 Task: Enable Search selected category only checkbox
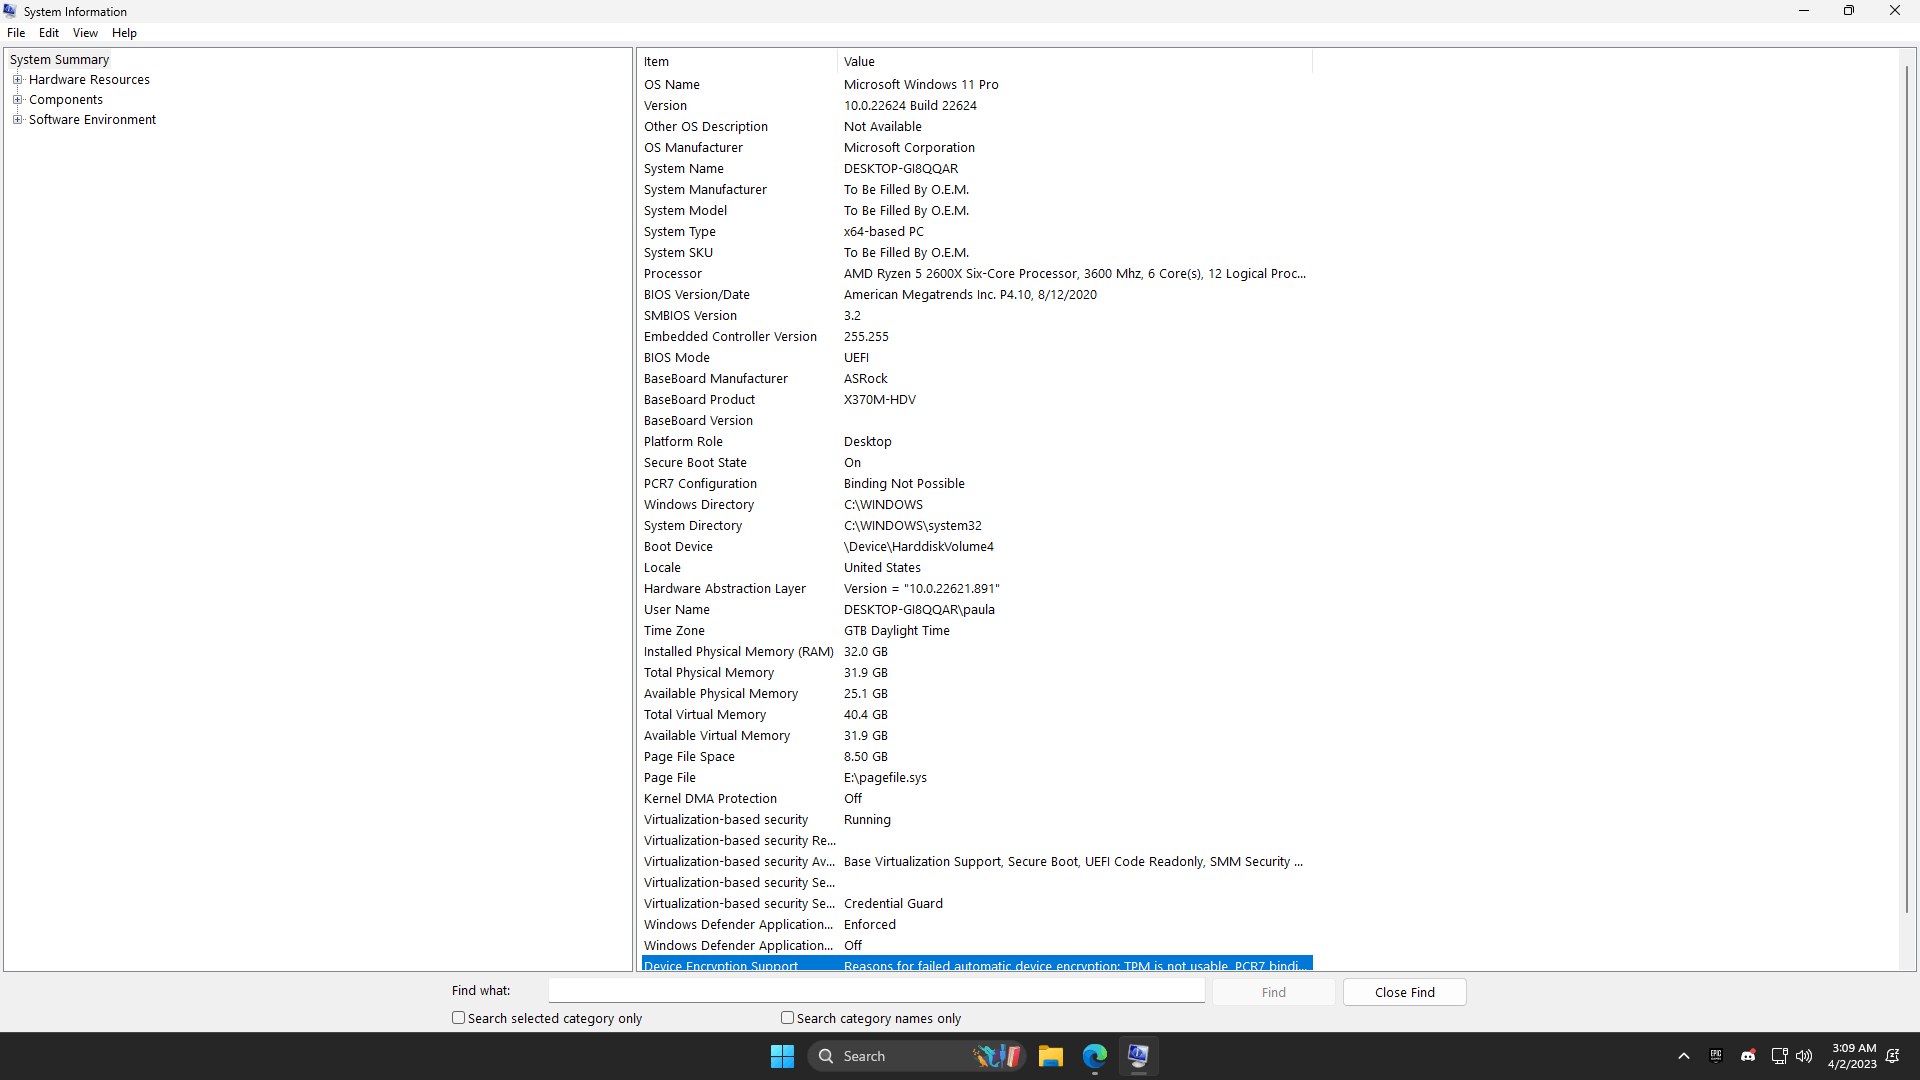[x=459, y=1018]
